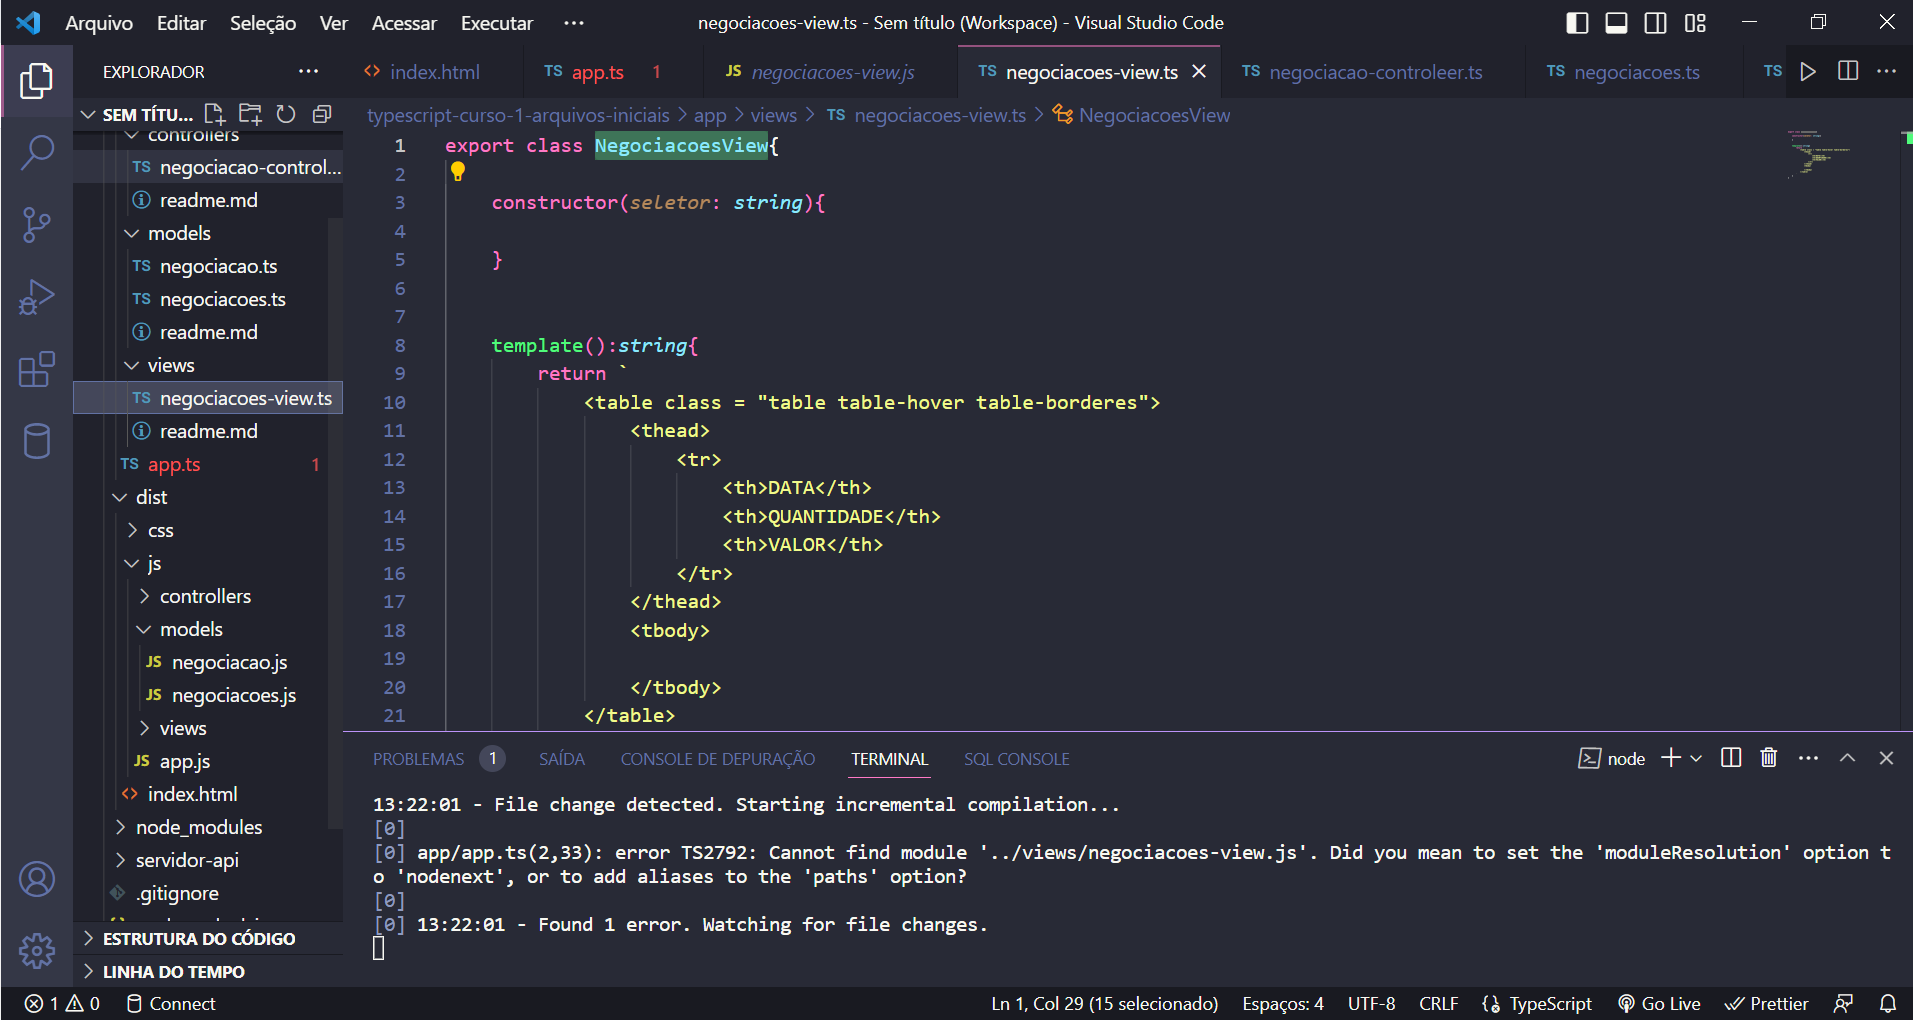This screenshot has width=1913, height=1020.
Task: Click Connect in status bar
Action: tap(171, 1003)
